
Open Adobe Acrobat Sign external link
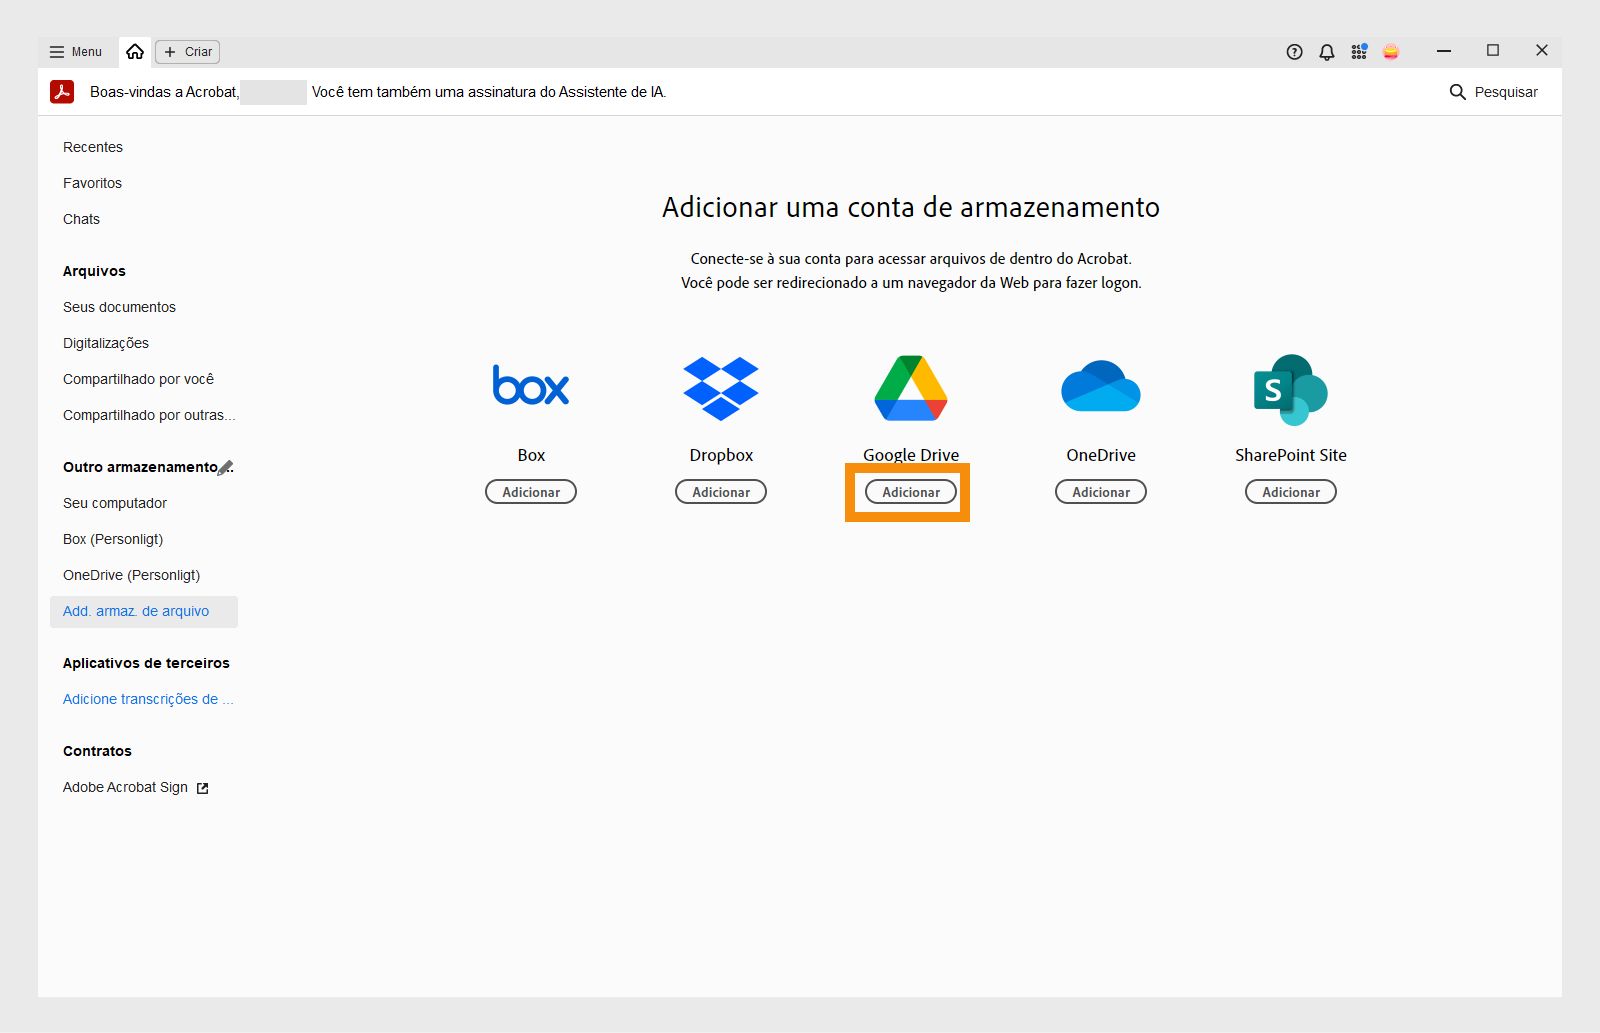click(x=124, y=787)
